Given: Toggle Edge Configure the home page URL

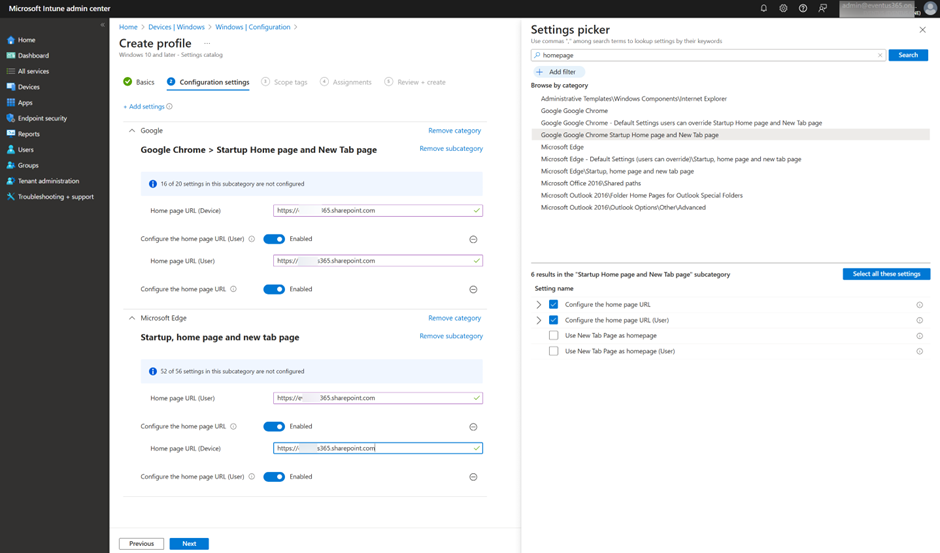Looking at the screenshot, I should coord(274,426).
